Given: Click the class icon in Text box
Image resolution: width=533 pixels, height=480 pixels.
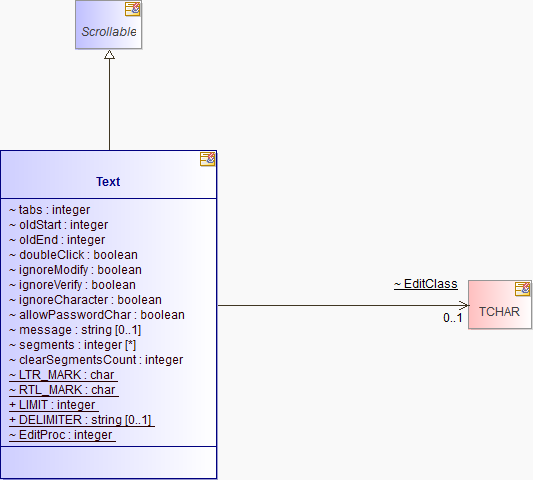Looking at the screenshot, I should point(207,159).
